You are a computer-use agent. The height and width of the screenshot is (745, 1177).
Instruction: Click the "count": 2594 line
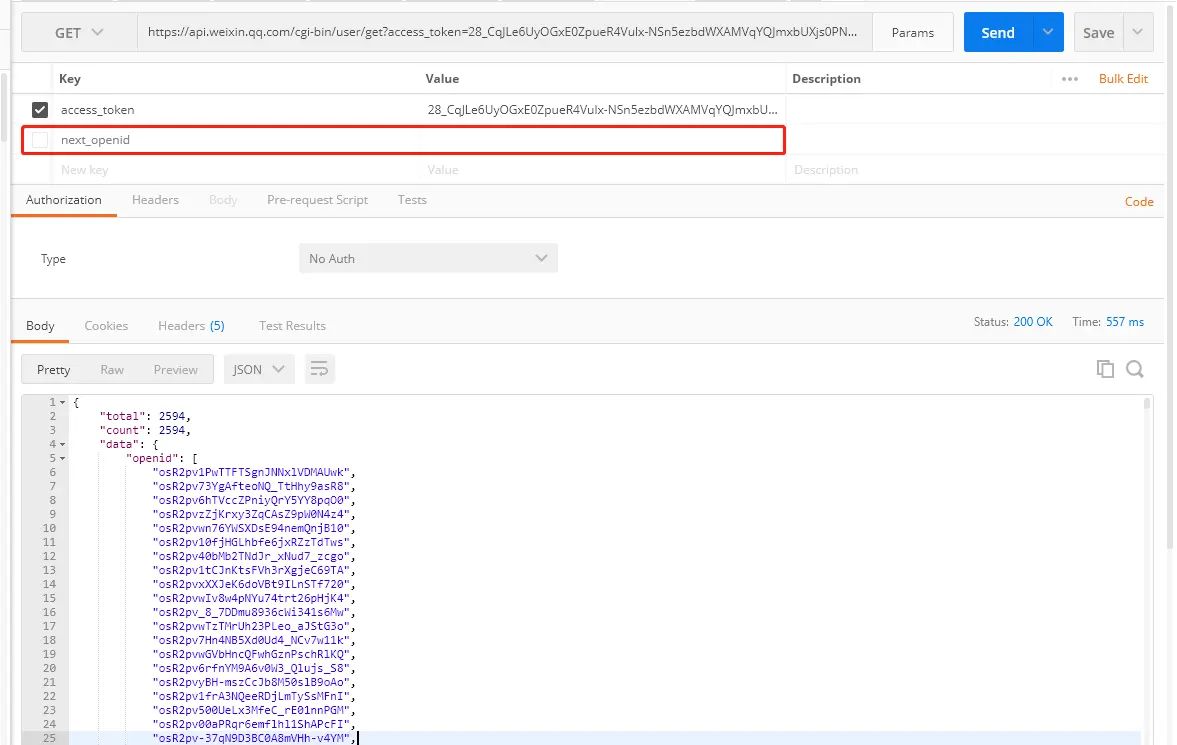(145, 430)
